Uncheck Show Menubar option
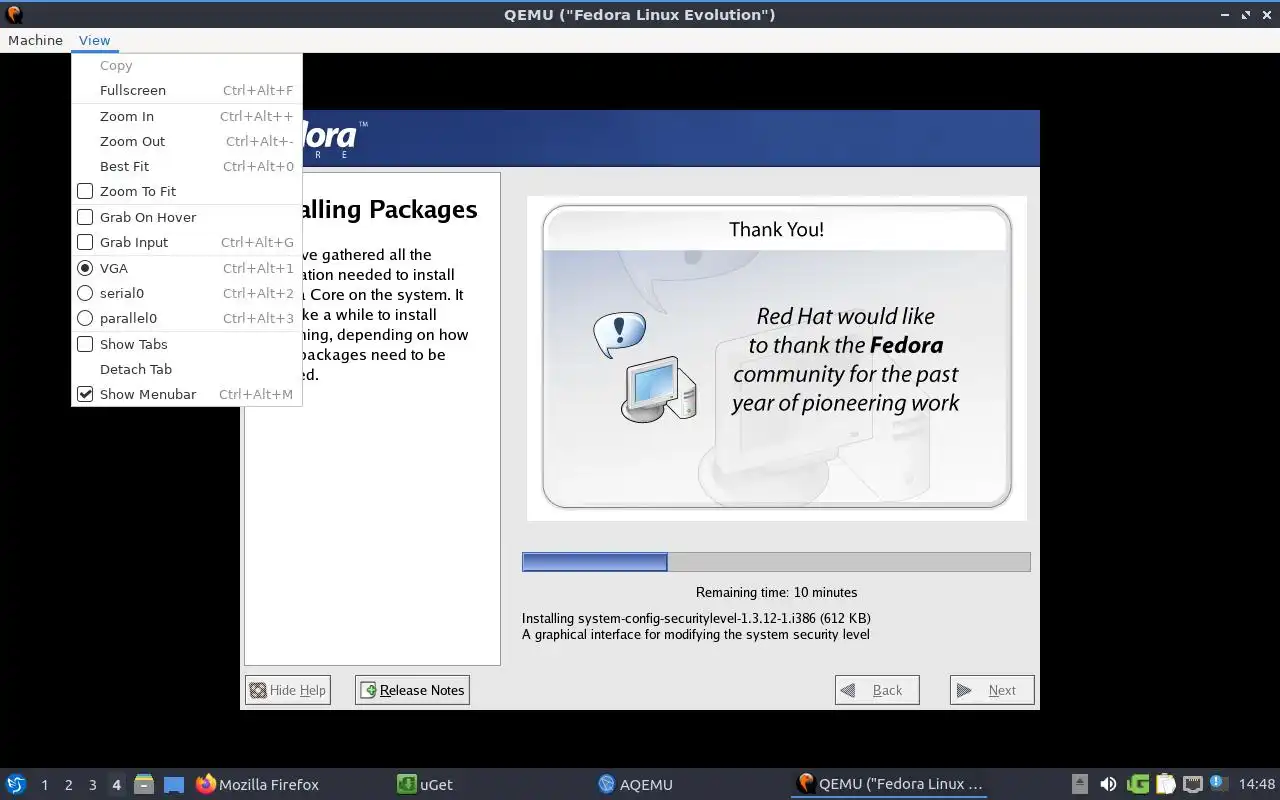Viewport: 1280px width, 800px height. [186, 394]
